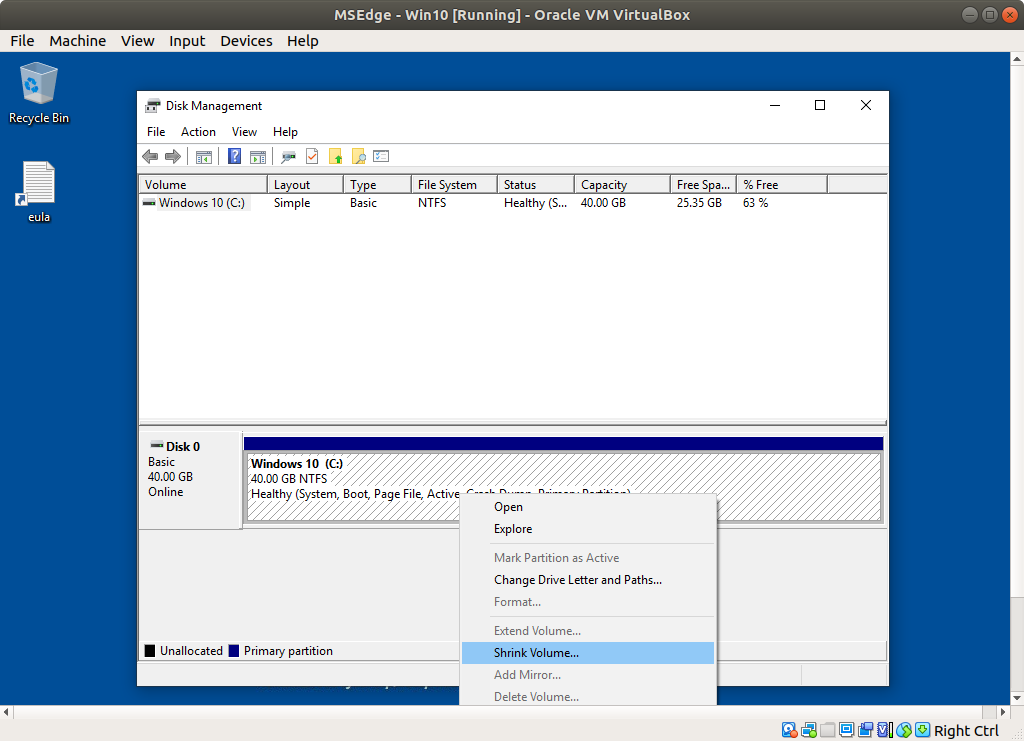Choose Explore from the context menu
Screen dimensions: 1024x741
(x=588, y=529)
